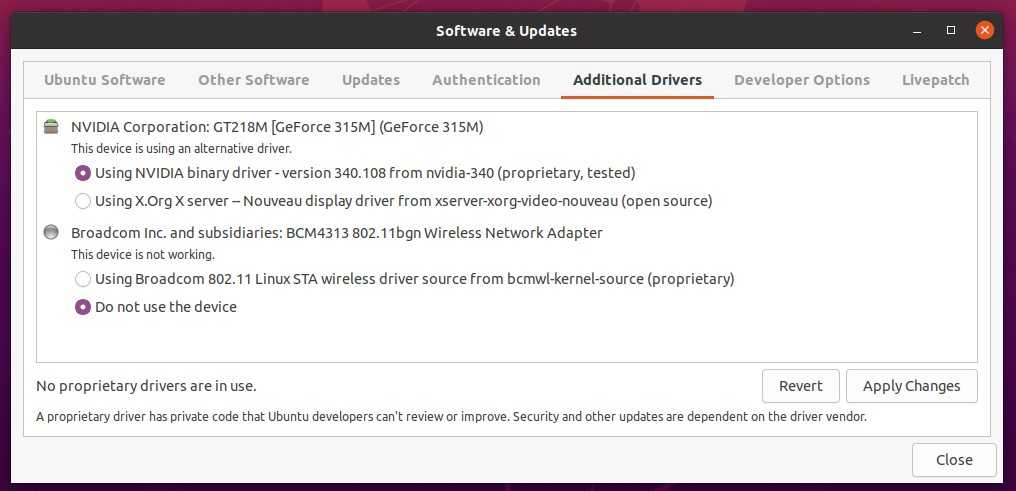Open the Livepatch tab
Image resolution: width=1016 pixels, height=491 pixels.
tap(935, 80)
